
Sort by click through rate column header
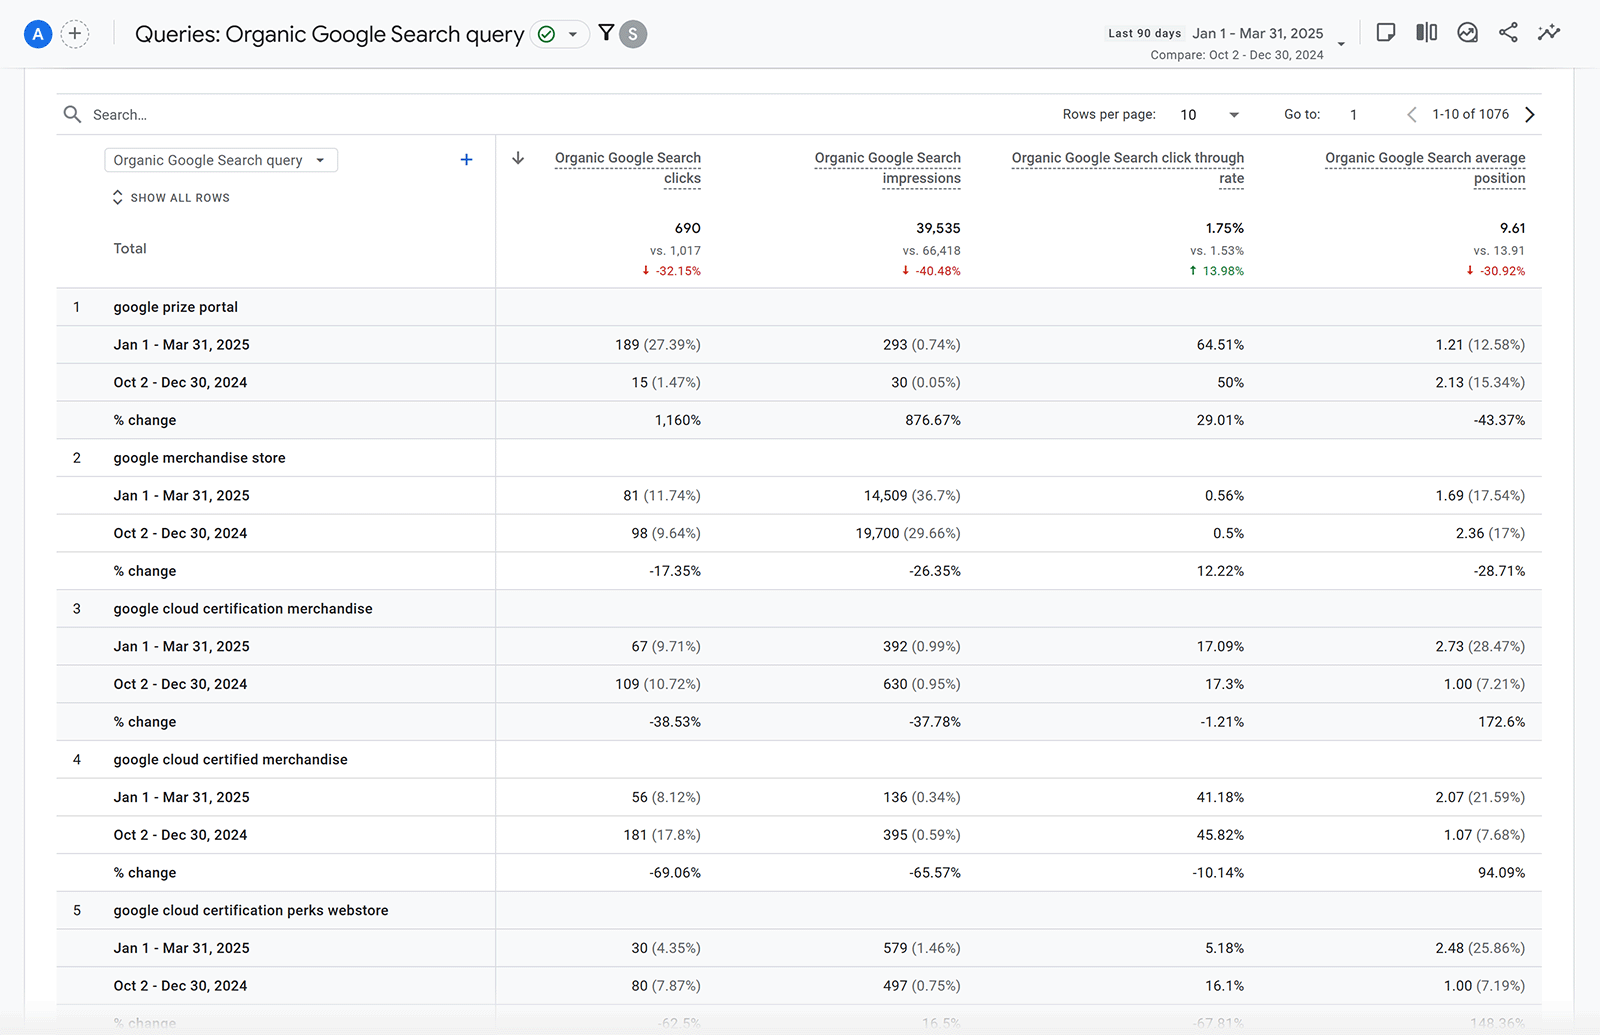[x=1128, y=168]
